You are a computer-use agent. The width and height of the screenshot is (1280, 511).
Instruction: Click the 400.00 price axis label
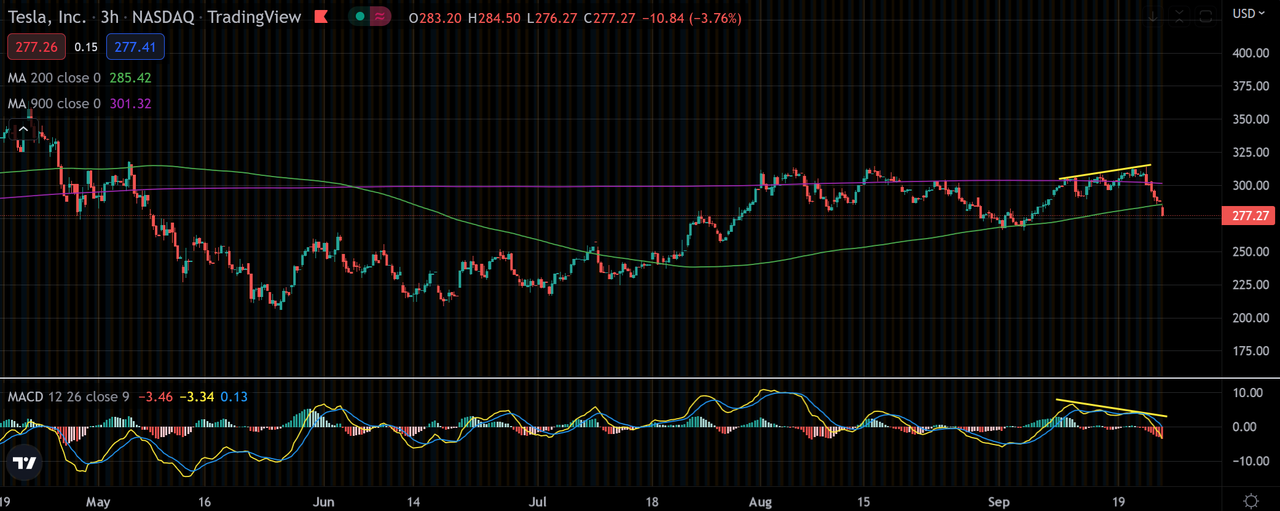1250,53
